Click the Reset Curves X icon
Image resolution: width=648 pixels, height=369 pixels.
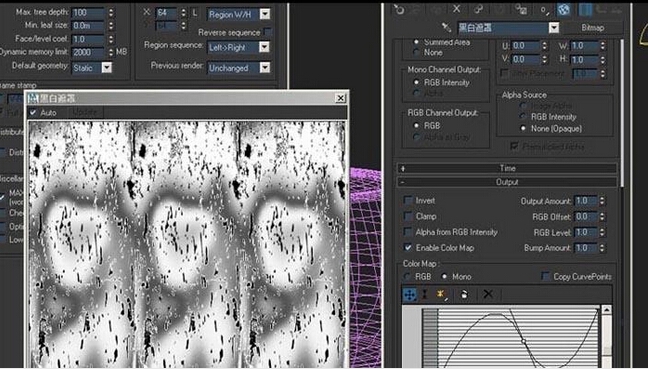[x=488, y=294]
